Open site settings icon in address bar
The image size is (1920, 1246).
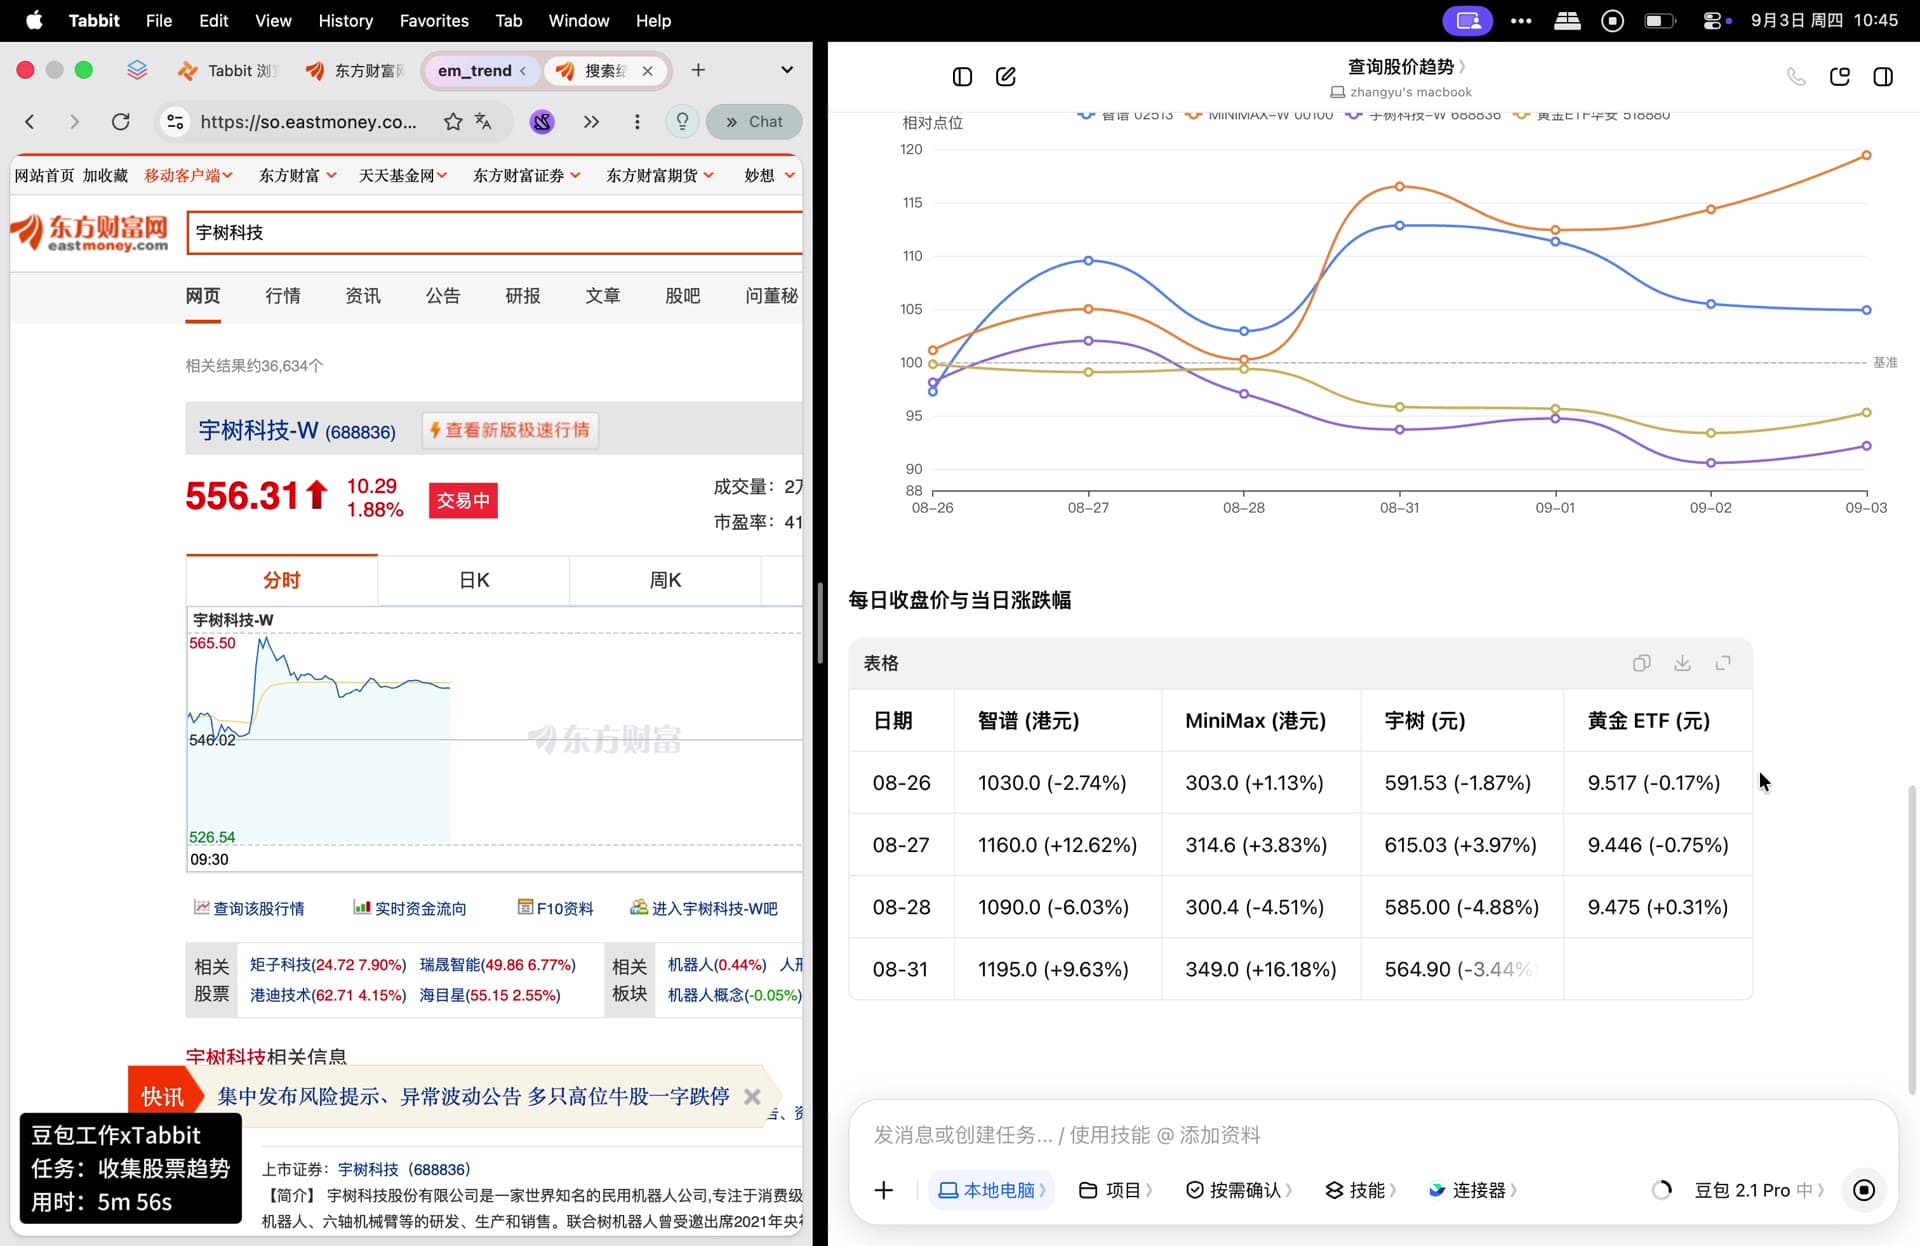pyautogui.click(x=175, y=122)
